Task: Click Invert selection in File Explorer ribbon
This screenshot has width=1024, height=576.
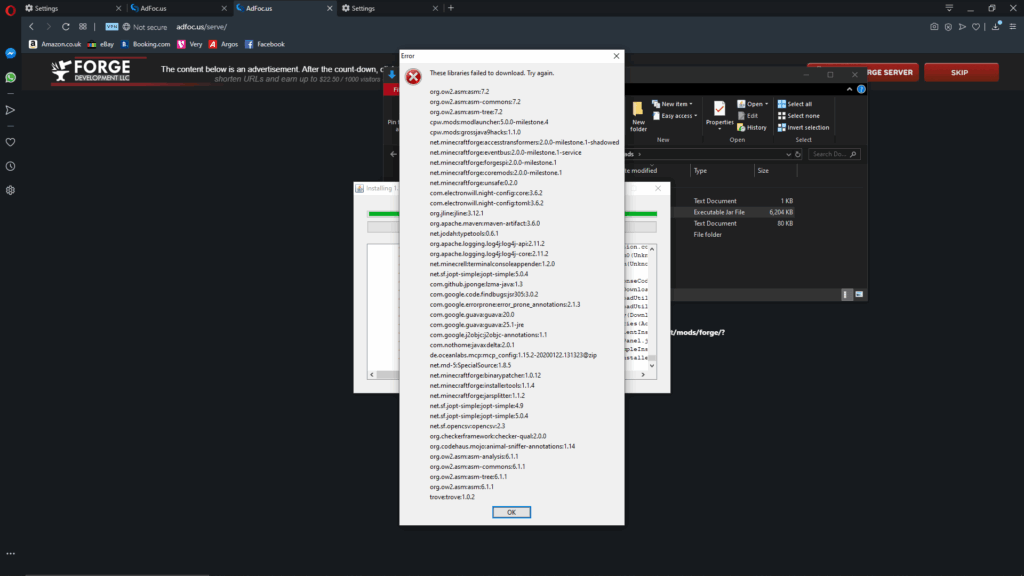Action: click(x=803, y=127)
